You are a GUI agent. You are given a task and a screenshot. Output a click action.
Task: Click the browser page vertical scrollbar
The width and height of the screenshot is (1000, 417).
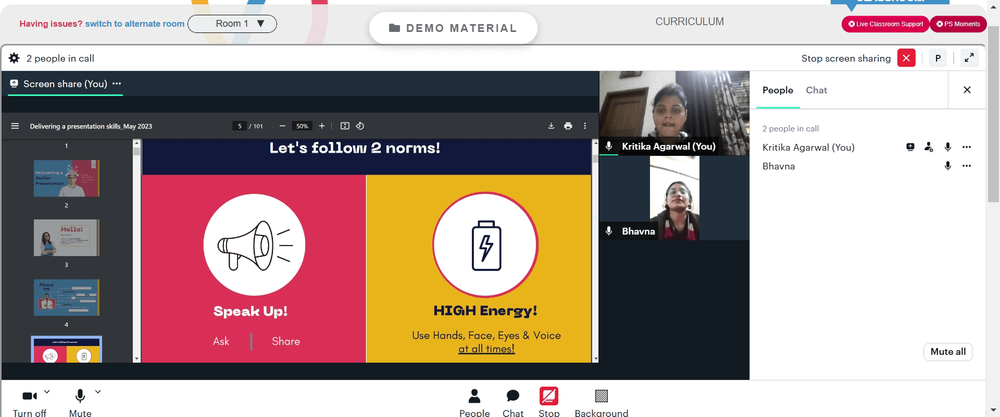[994, 115]
